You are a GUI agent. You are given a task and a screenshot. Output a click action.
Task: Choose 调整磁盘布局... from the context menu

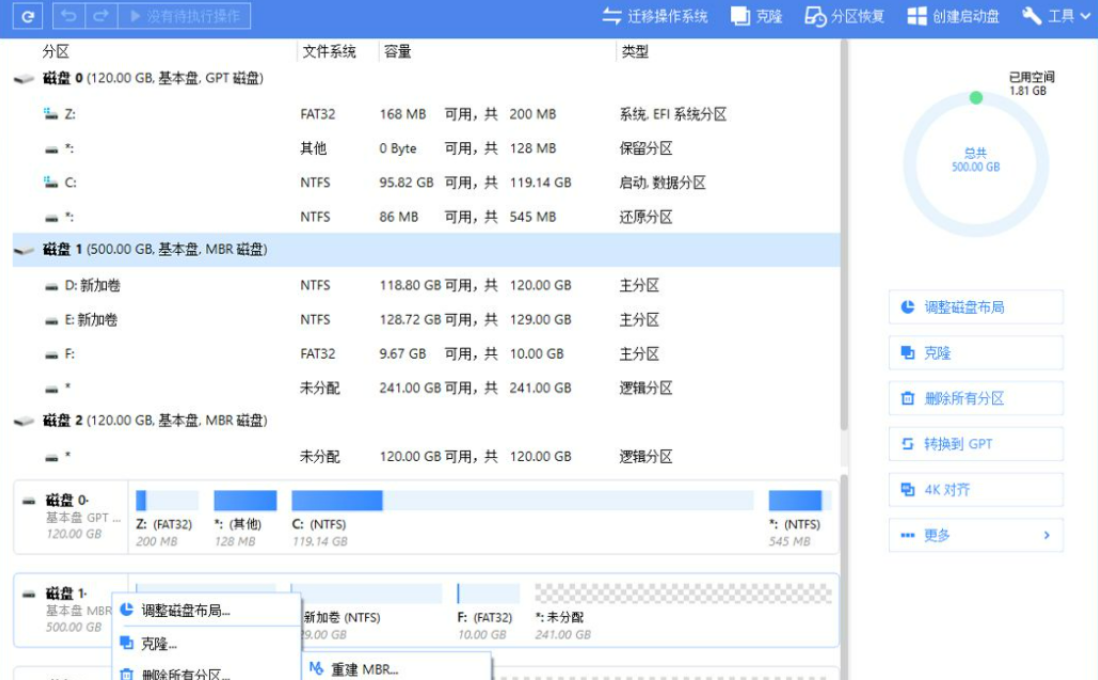click(186, 610)
